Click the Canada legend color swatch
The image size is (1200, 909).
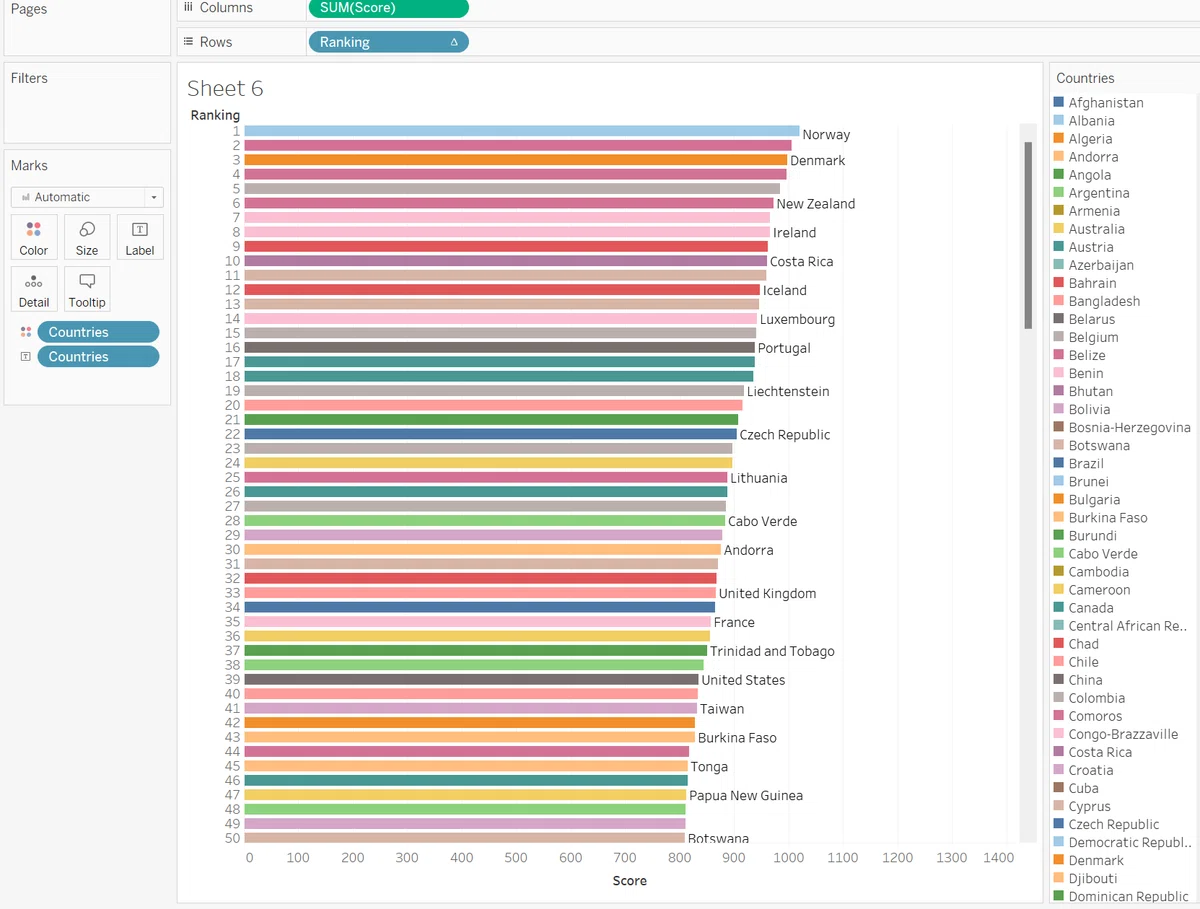pos(1058,607)
